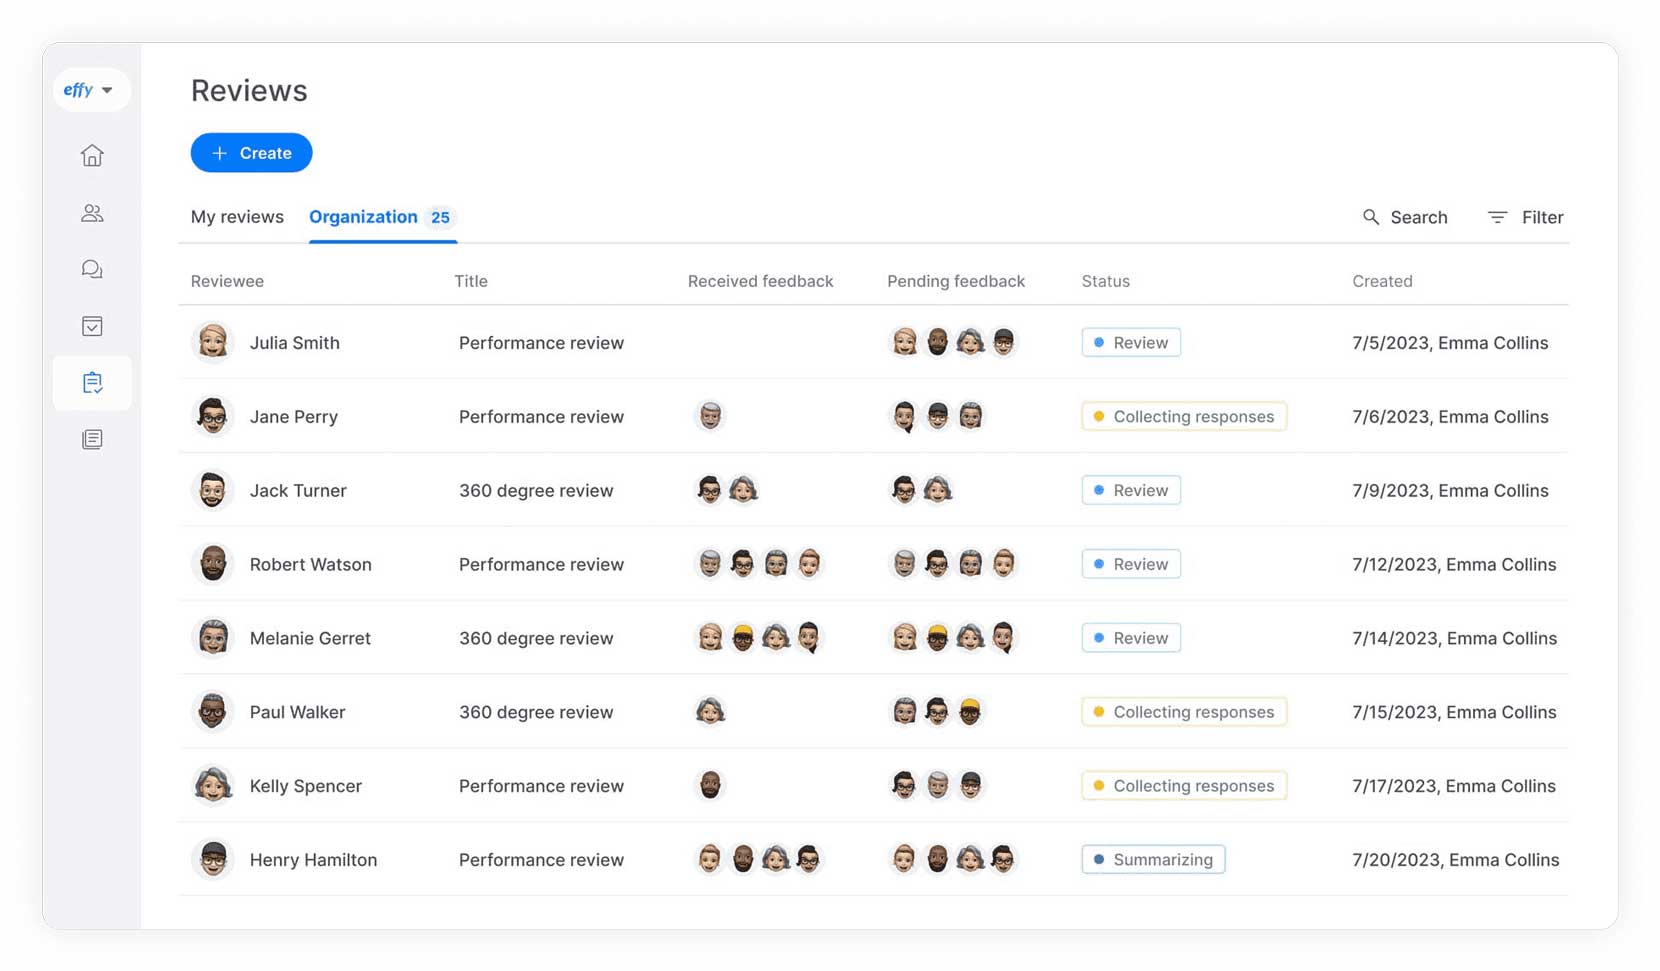Click Jack Turner's profile avatar

(x=212, y=490)
